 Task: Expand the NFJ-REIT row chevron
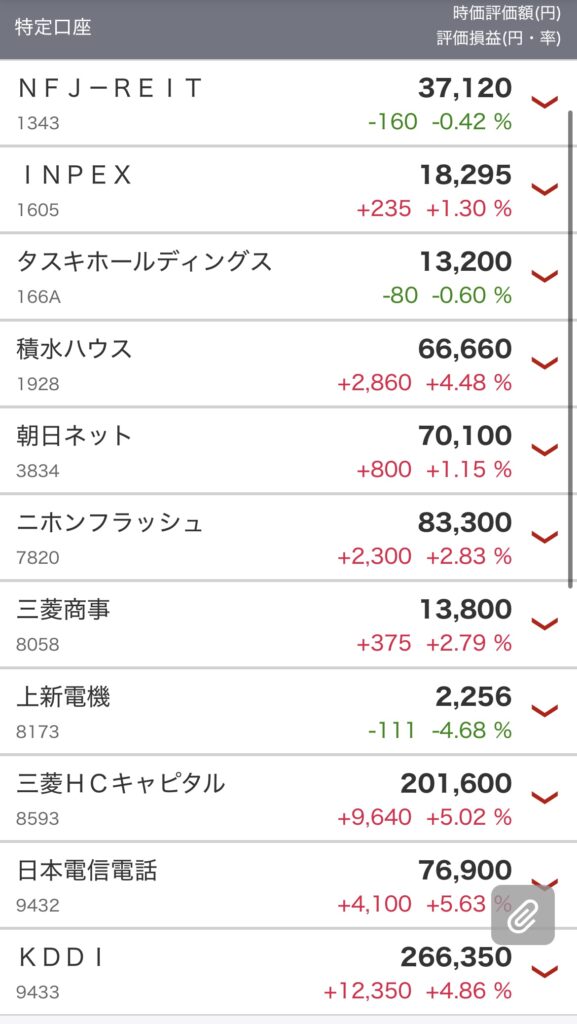point(544,102)
